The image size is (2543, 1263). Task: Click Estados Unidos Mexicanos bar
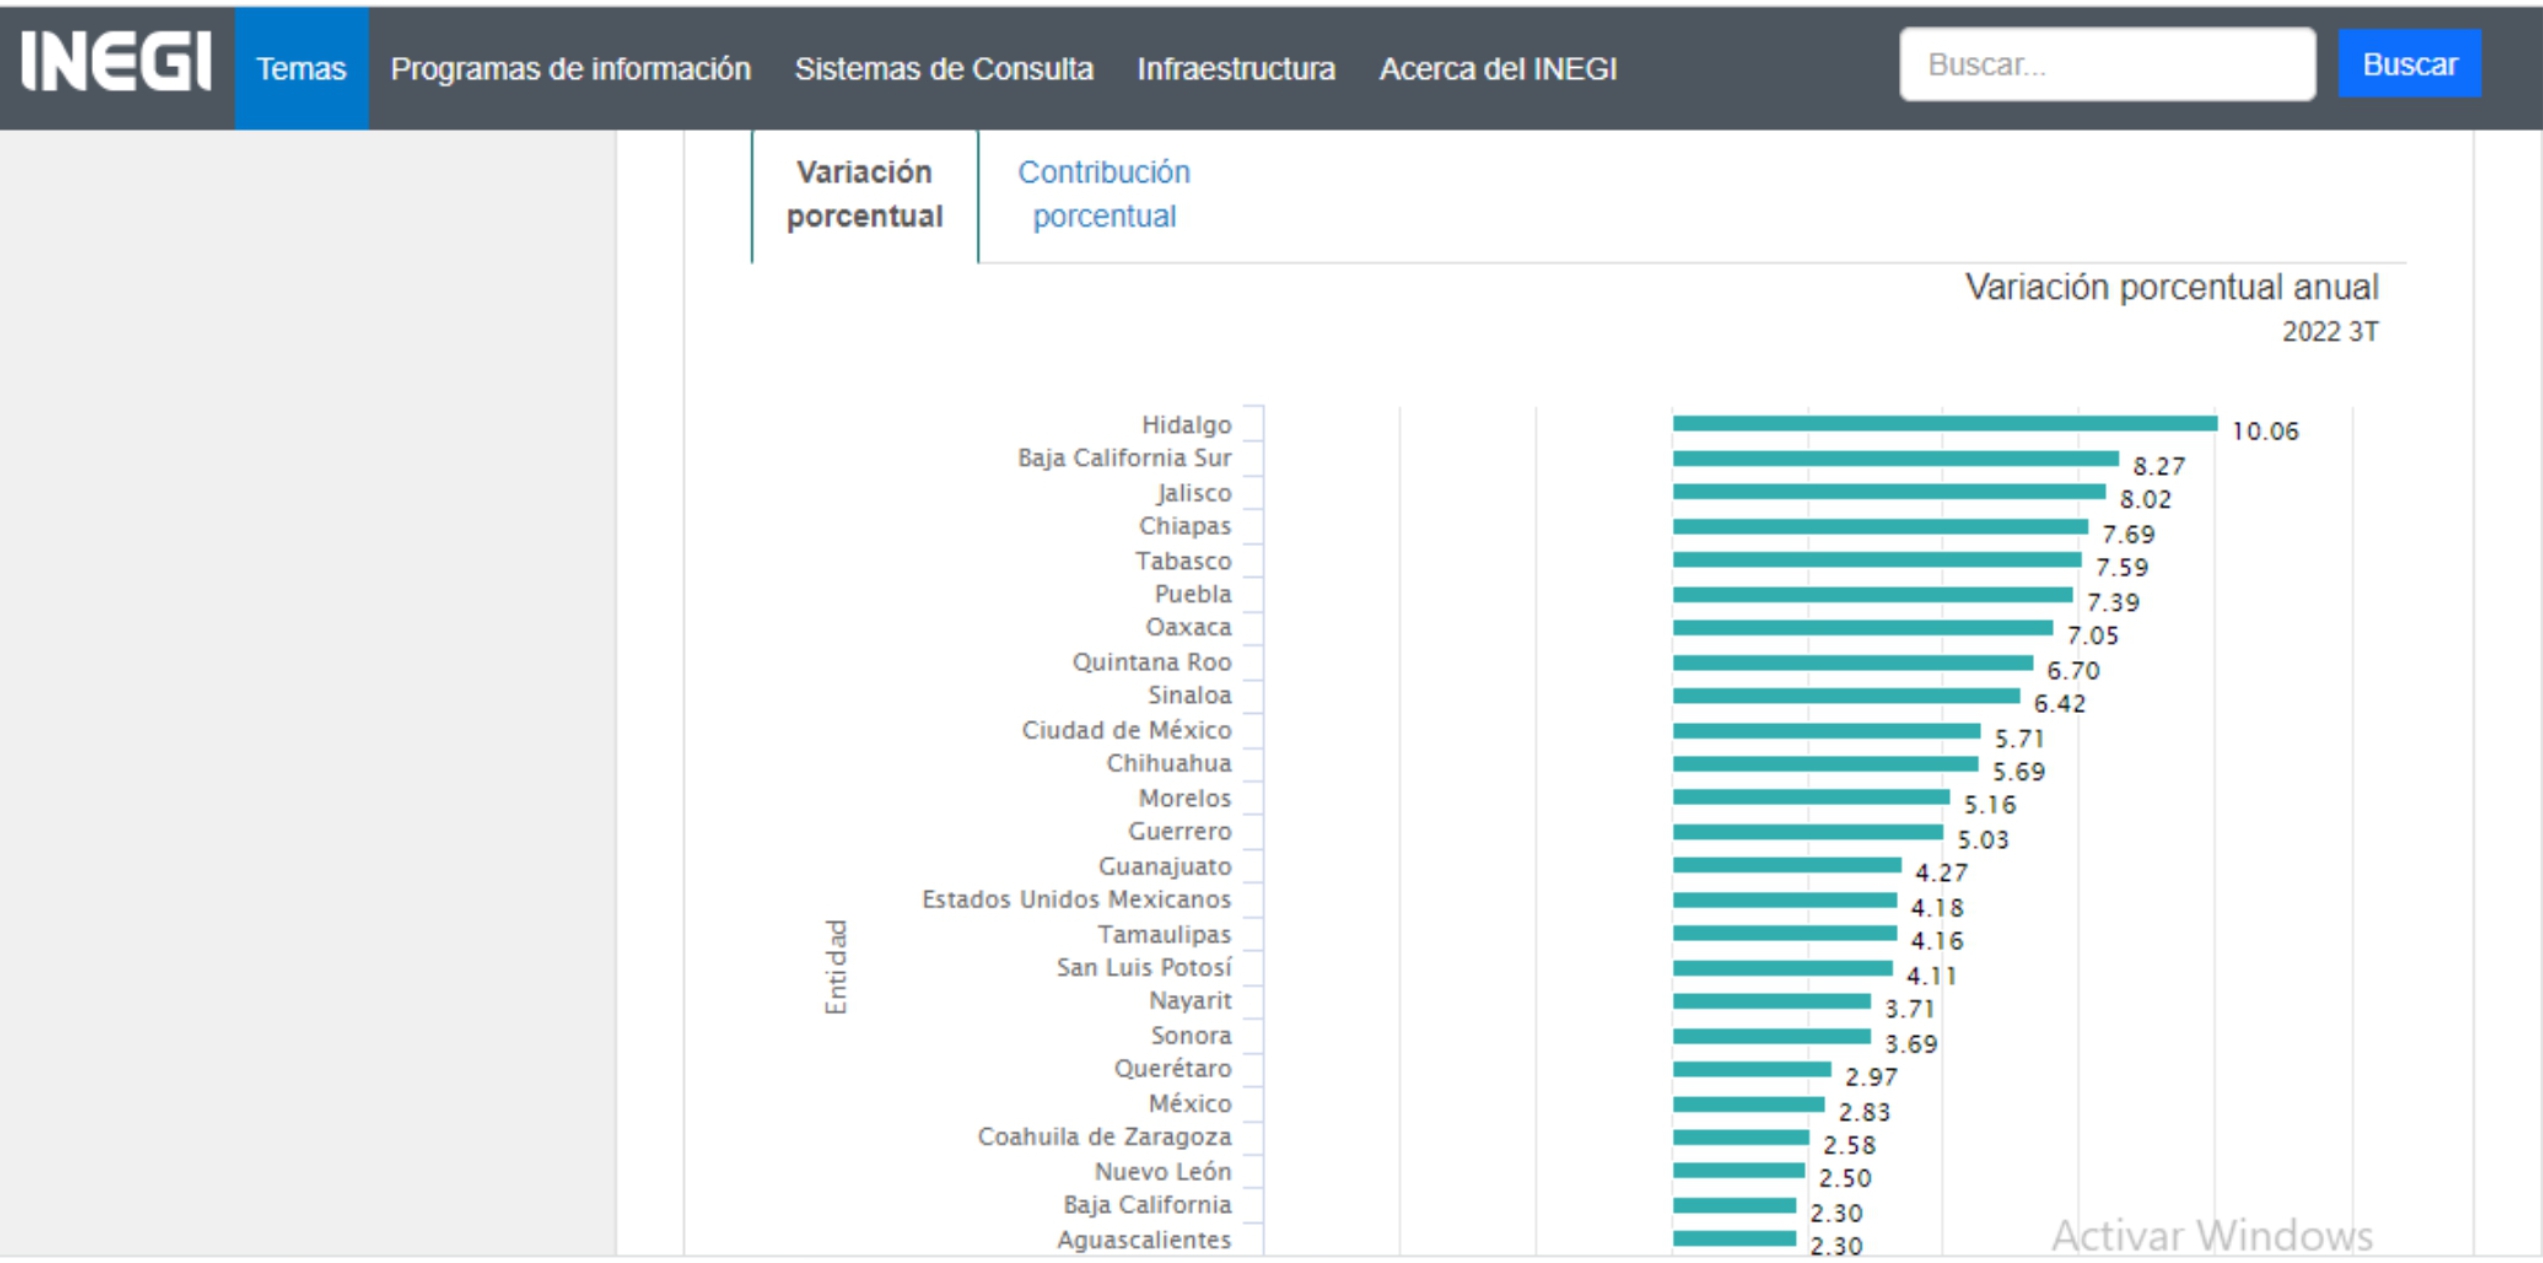[1783, 900]
